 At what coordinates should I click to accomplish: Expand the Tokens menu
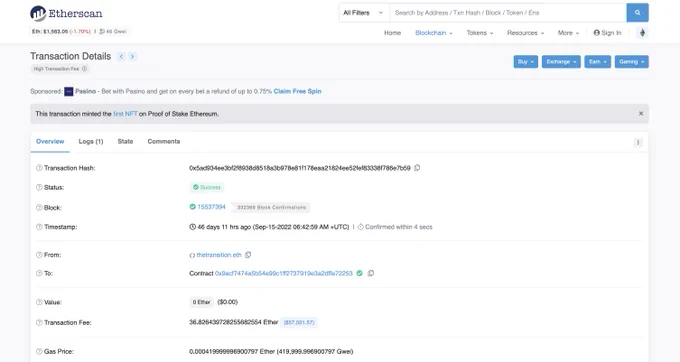tap(480, 33)
